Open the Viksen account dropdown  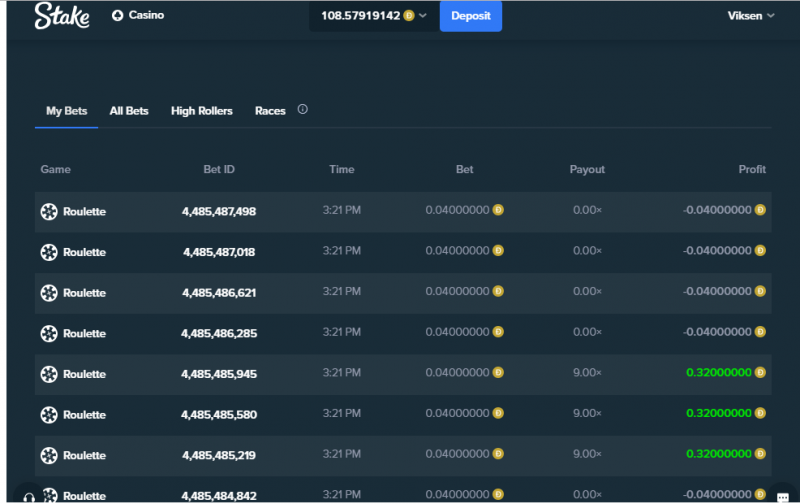751,16
